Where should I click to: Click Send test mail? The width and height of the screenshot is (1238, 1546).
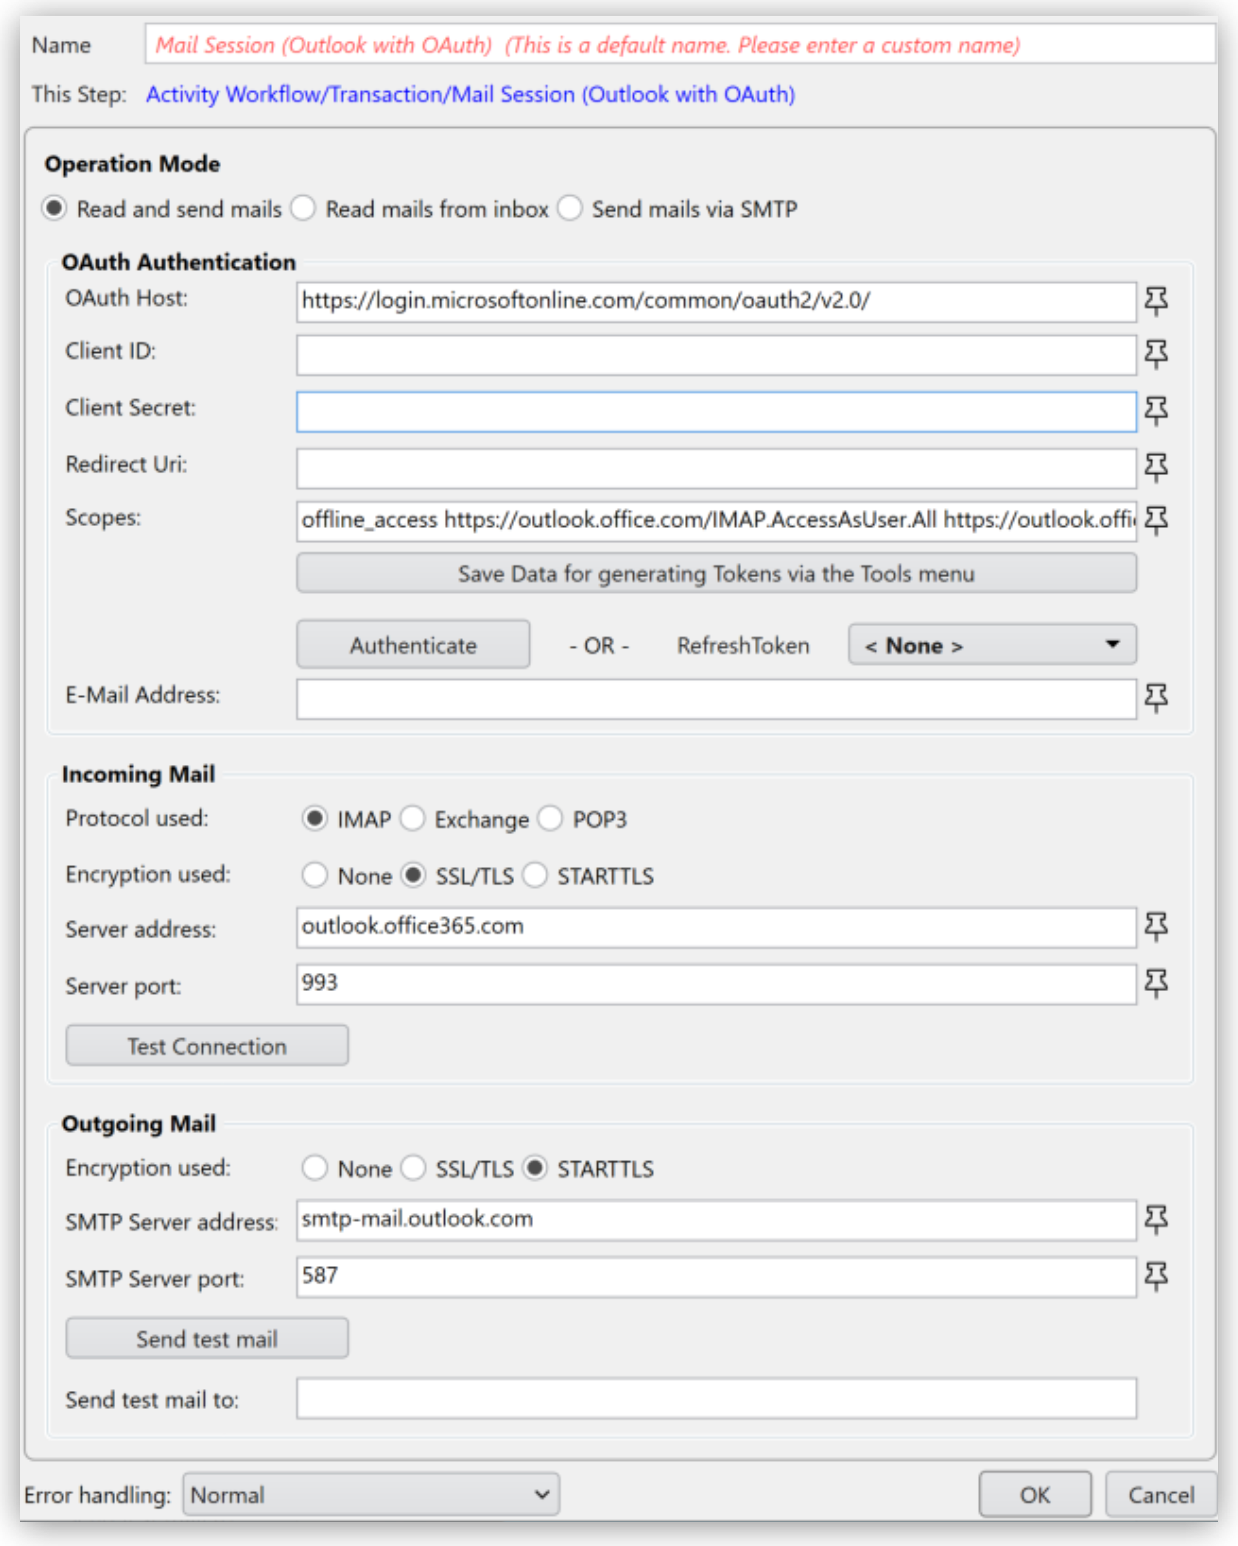pyautogui.click(x=206, y=1338)
